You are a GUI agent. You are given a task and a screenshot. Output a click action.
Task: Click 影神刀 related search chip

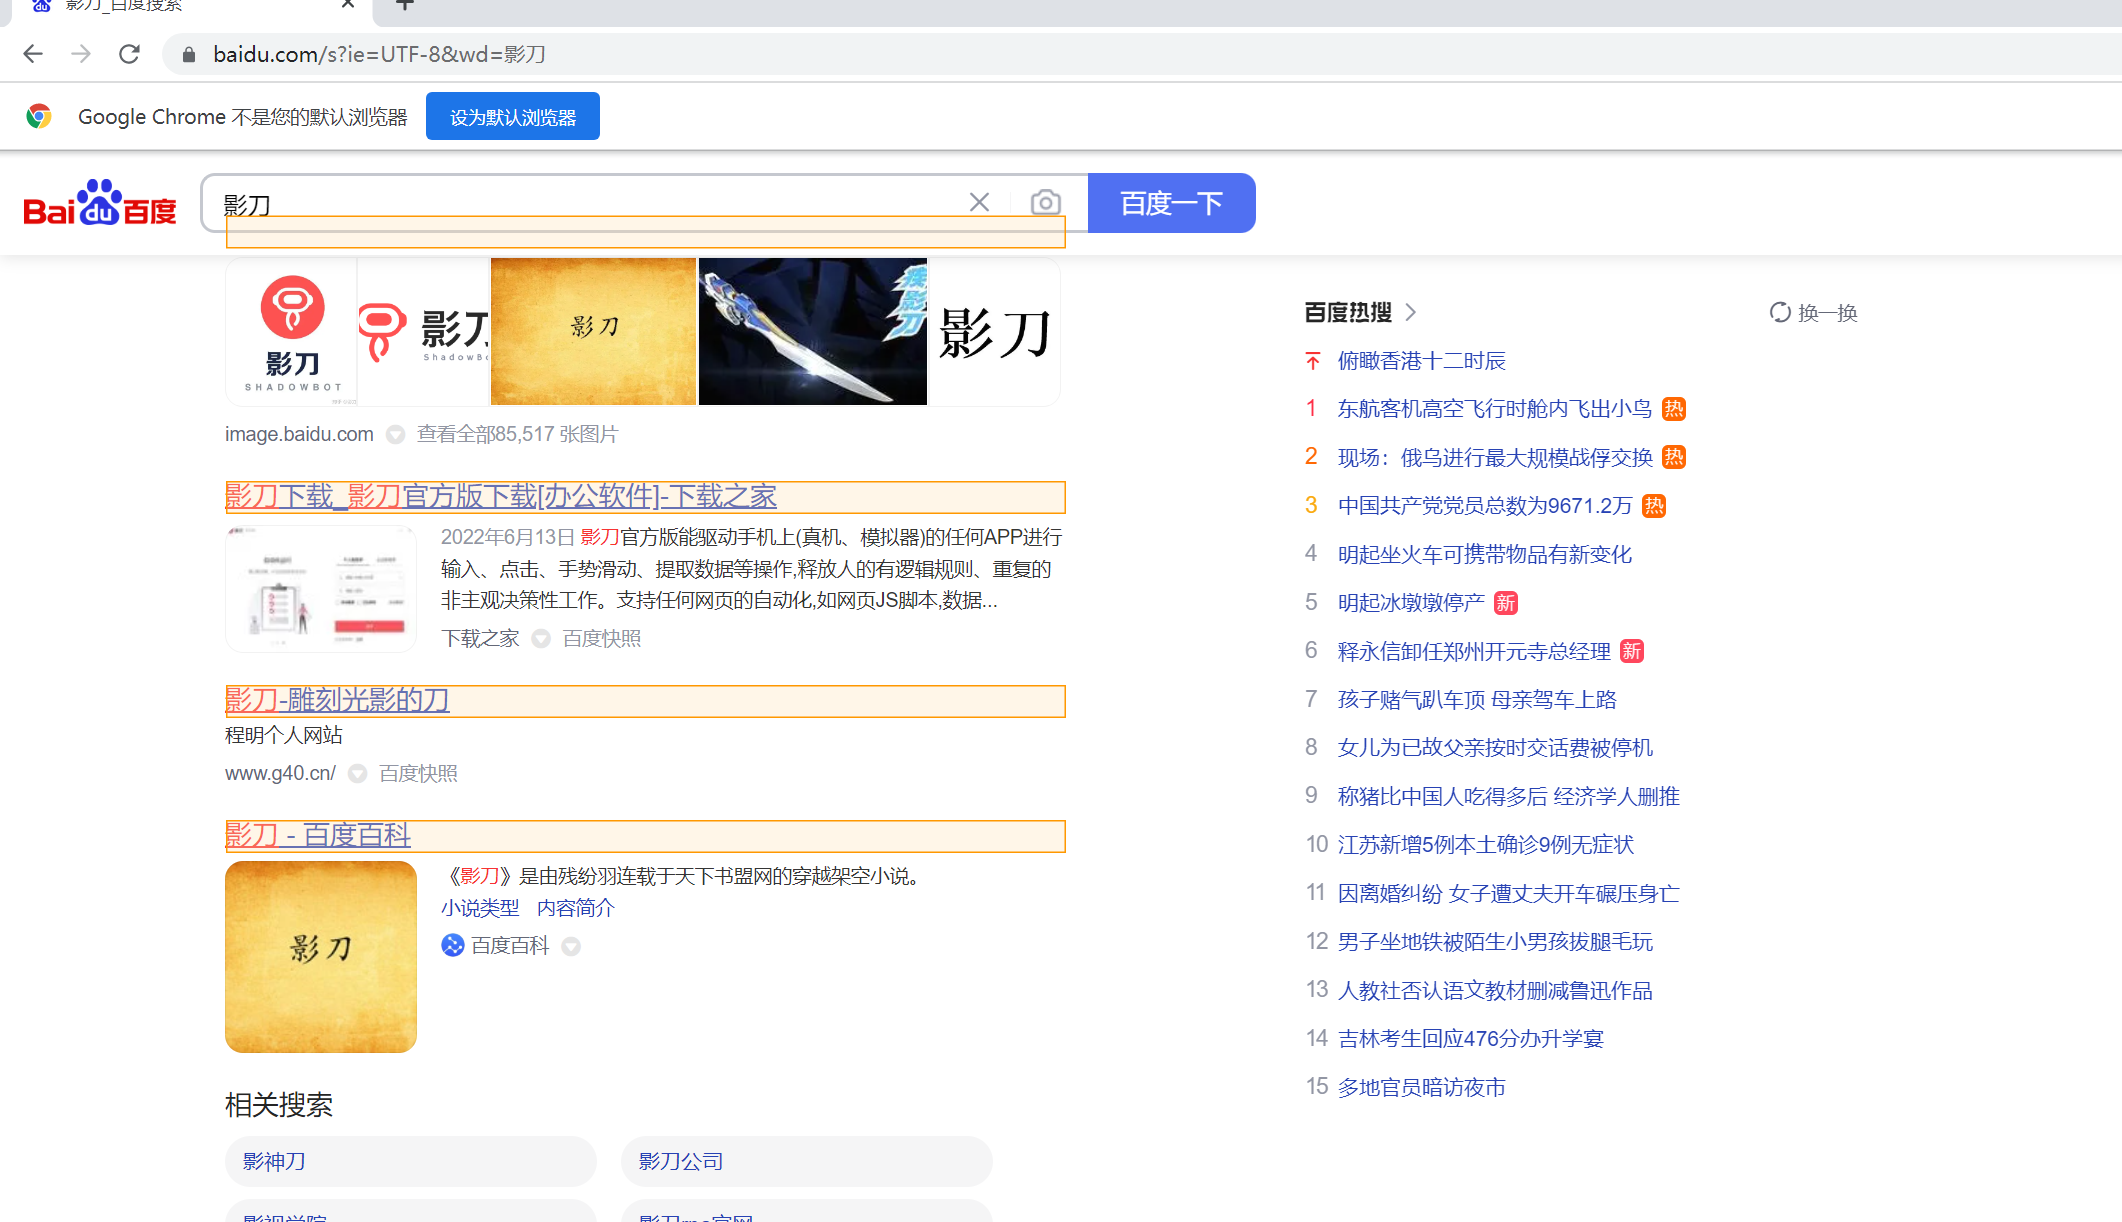point(411,1161)
